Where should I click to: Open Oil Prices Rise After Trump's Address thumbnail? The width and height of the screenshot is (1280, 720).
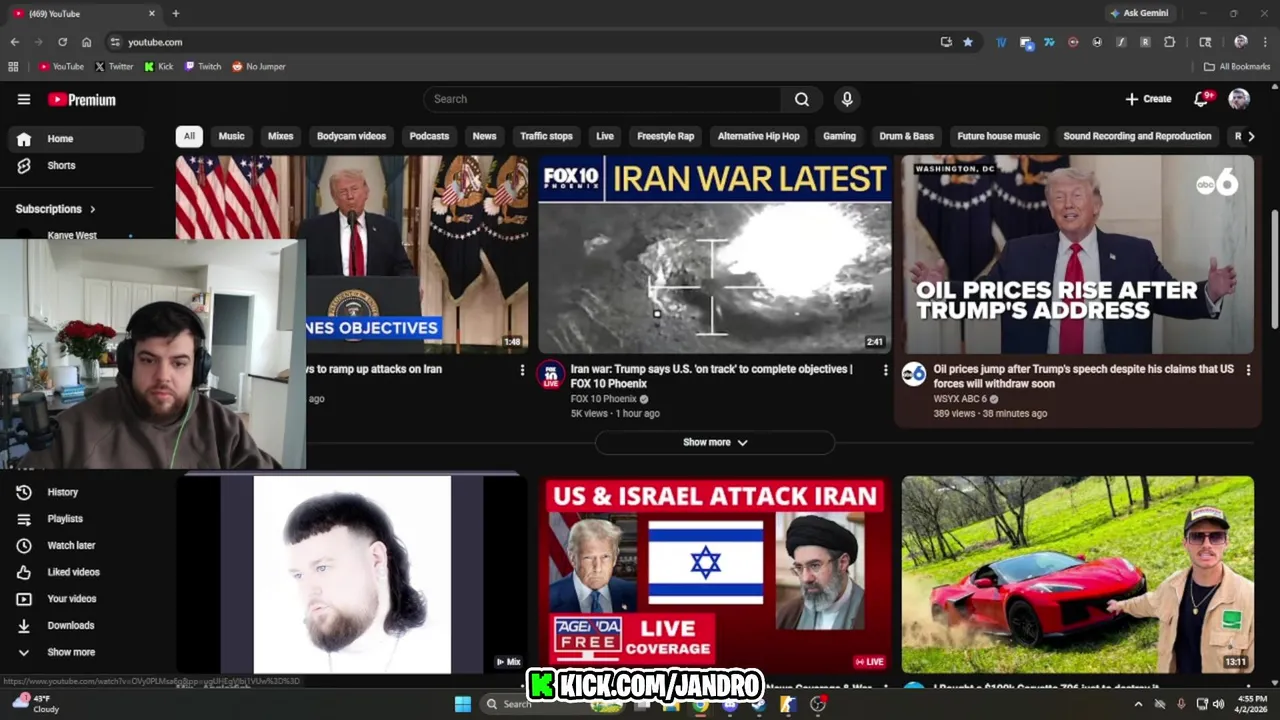[x=1077, y=254]
